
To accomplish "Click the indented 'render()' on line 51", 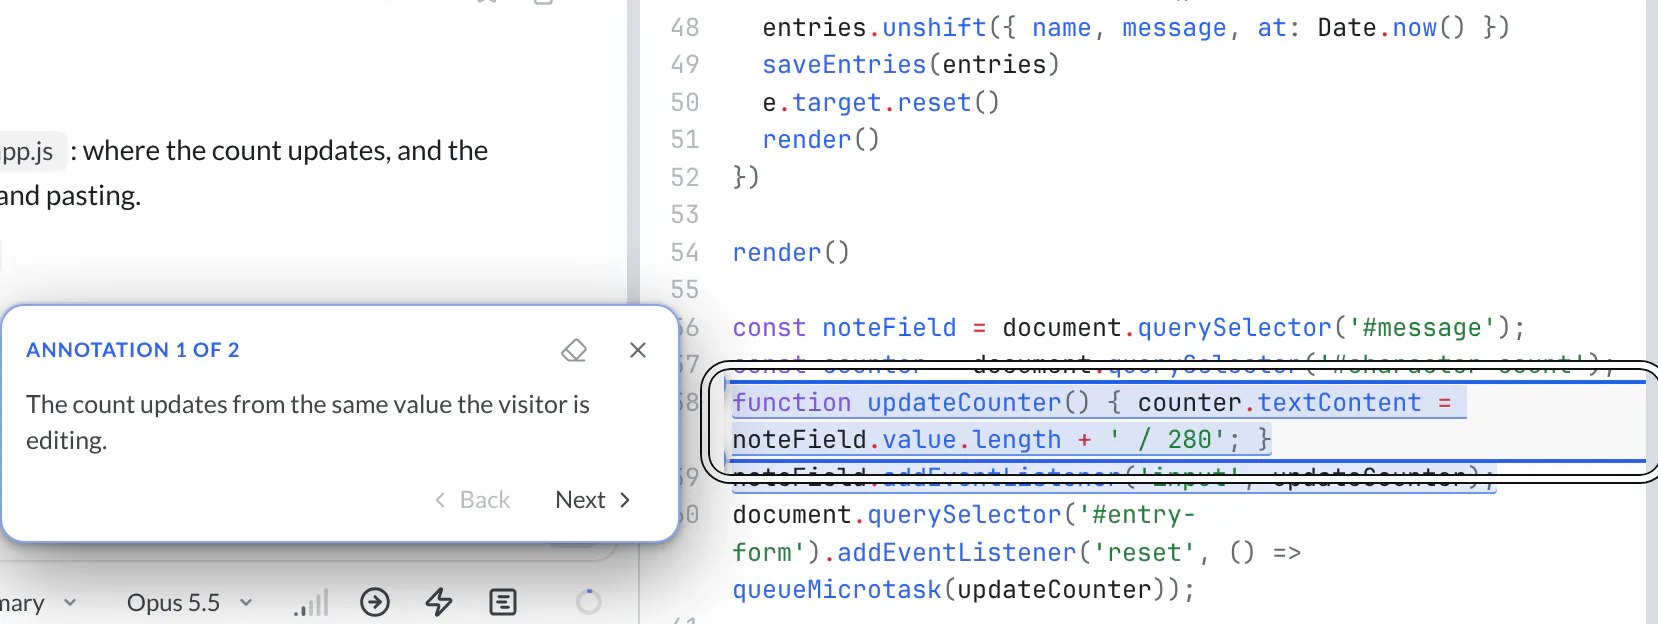I will [x=821, y=140].
